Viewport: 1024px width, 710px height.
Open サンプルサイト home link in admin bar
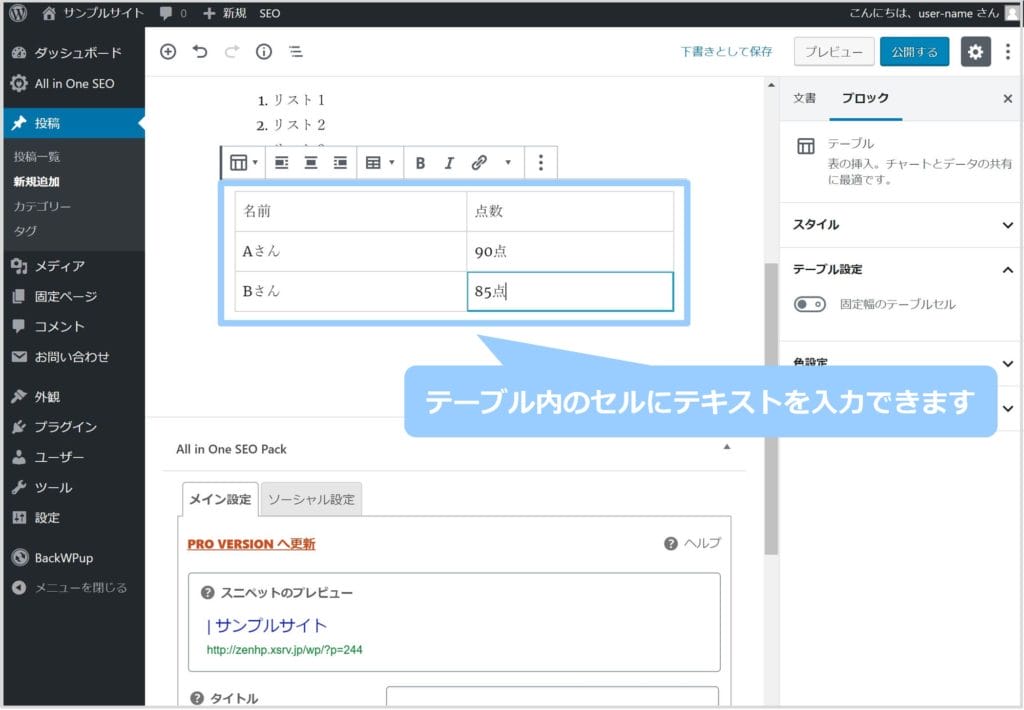[93, 13]
